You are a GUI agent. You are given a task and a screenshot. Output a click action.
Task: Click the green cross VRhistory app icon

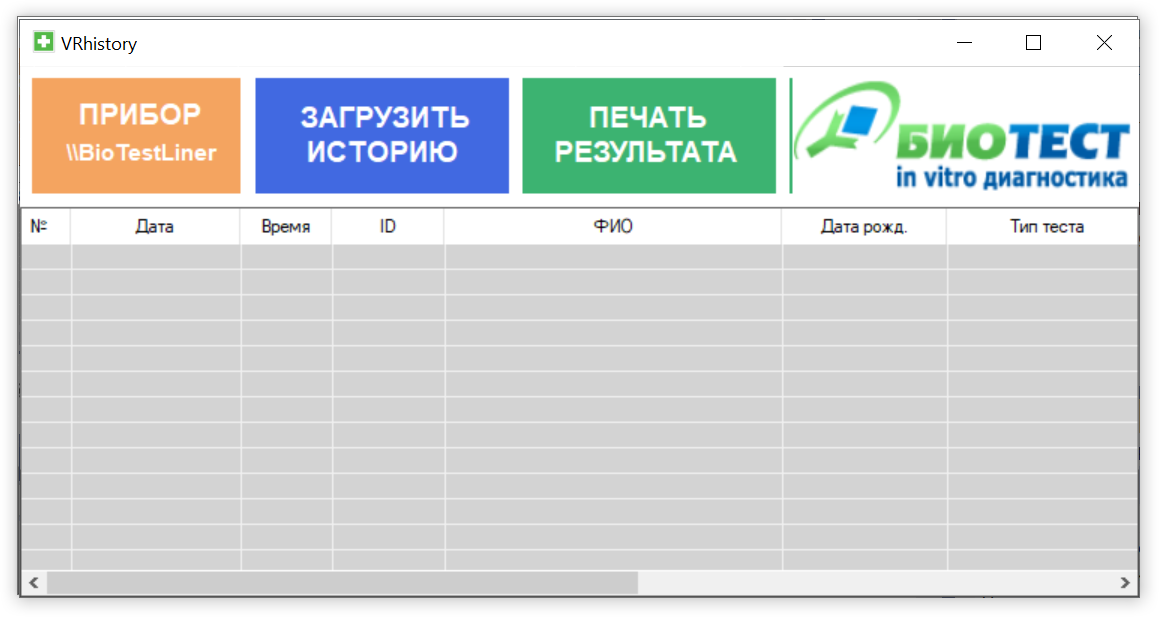click(44, 42)
